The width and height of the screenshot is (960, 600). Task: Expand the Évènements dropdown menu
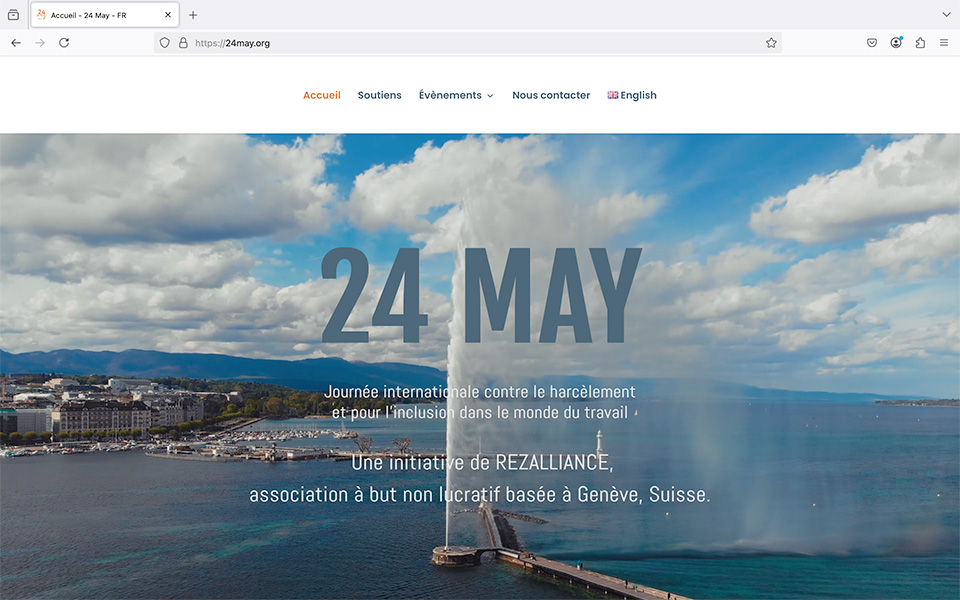(456, 95)
